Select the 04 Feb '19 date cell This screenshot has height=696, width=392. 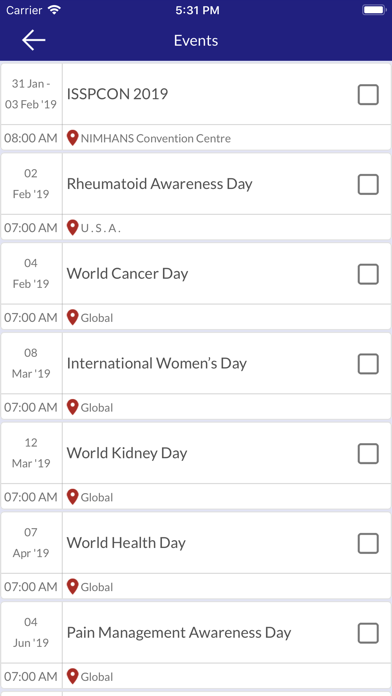pos(31,273)
